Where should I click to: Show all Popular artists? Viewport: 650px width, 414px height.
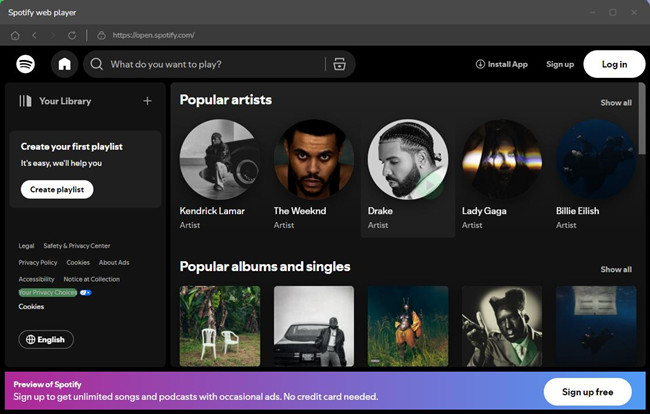click(x=616, y=103)
